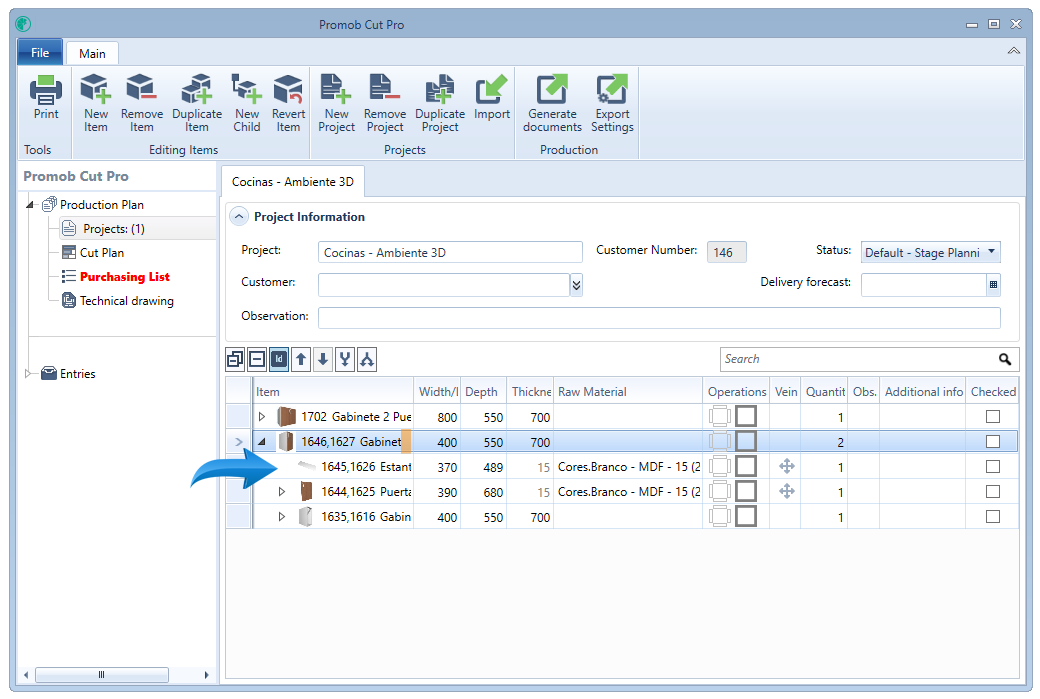
Task: Click expand-all icon in grid toolbar
Action: [x=235, y=359]
